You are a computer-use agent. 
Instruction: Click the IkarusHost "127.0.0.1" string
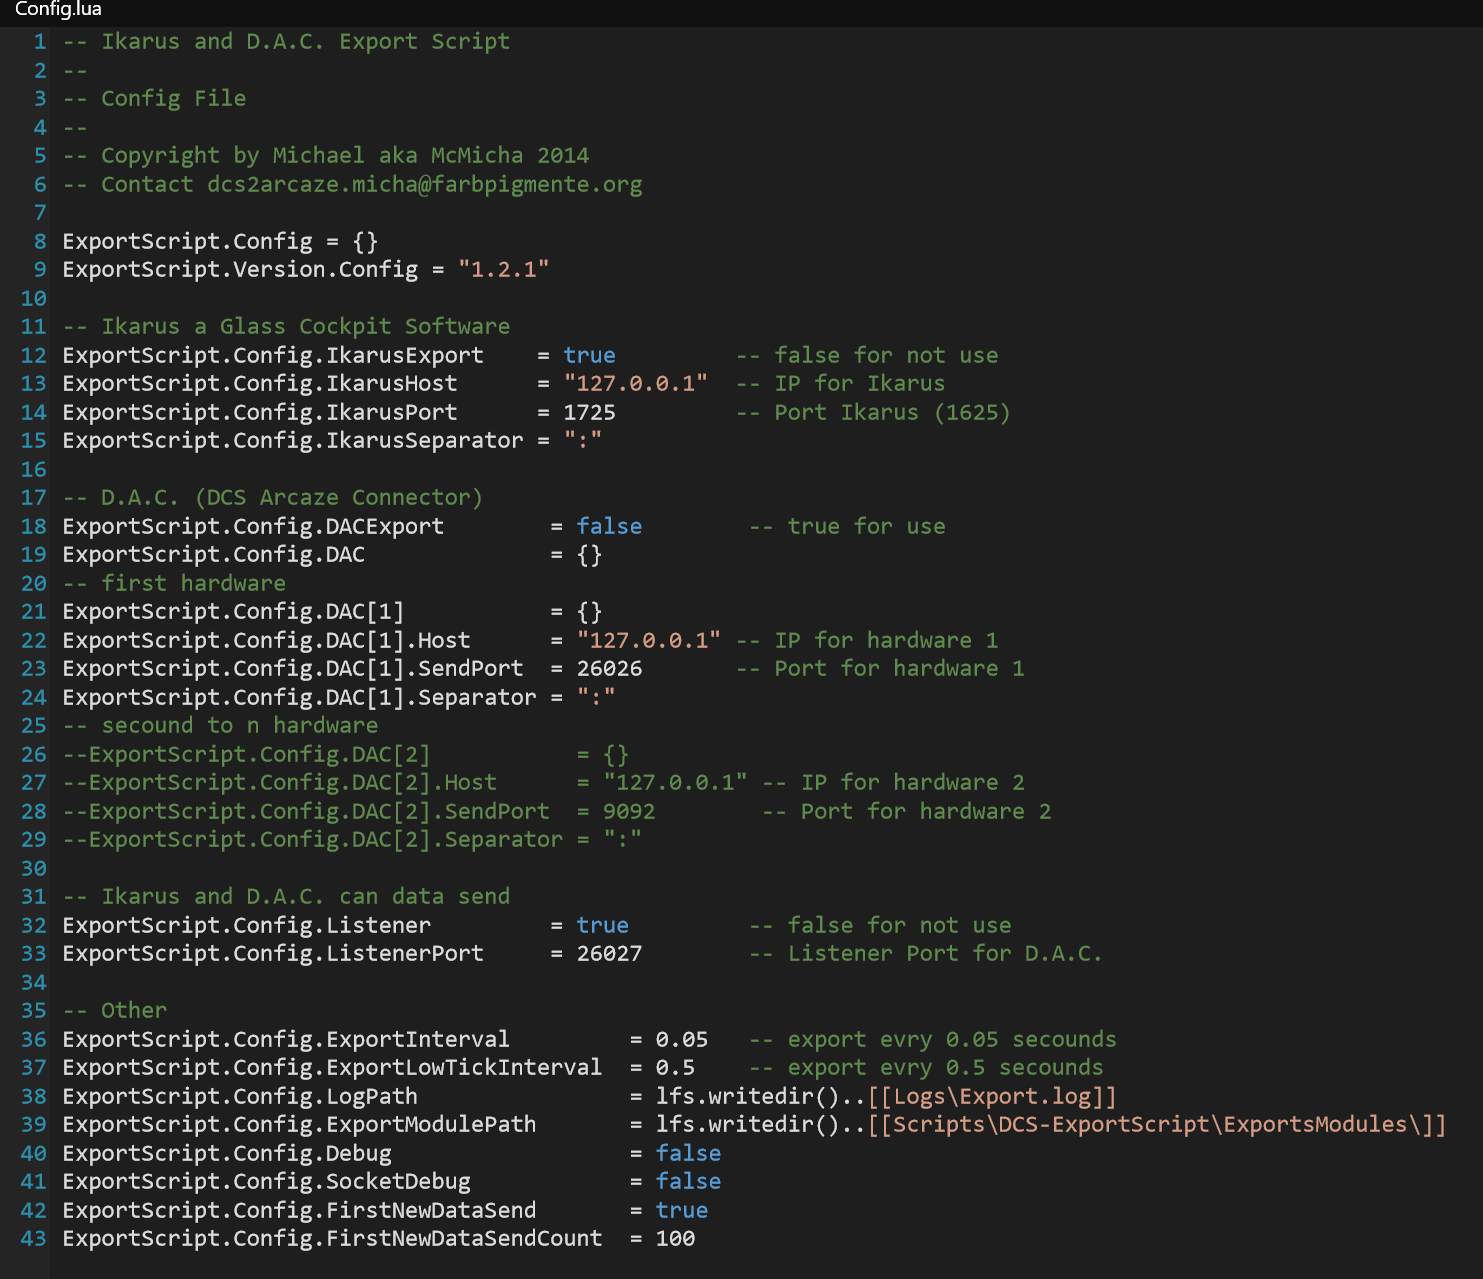(x=636, y=384)
